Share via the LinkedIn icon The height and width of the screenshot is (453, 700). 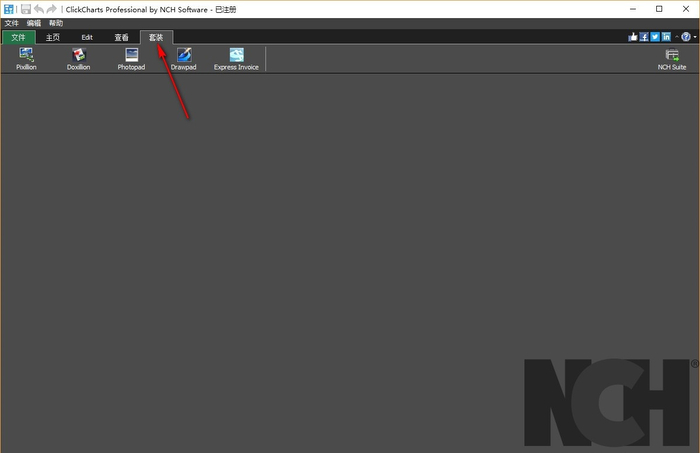pyautogui.click(x=666, y=37)
